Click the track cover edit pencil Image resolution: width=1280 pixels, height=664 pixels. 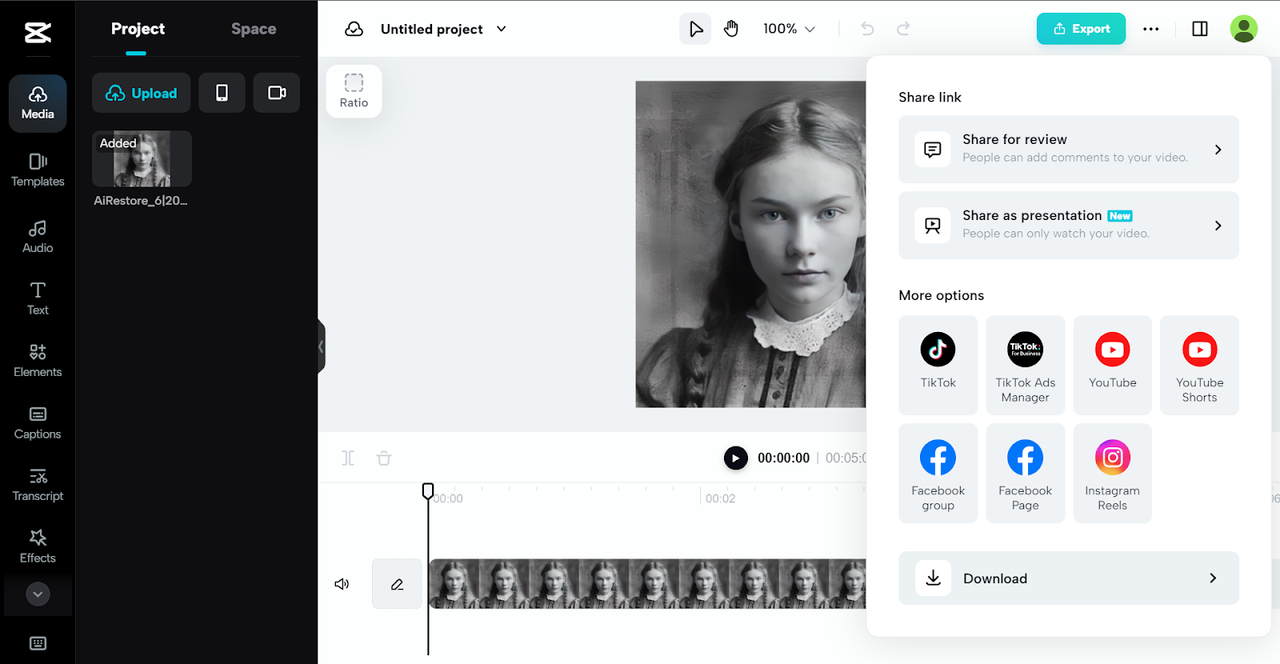coord(397,584)
